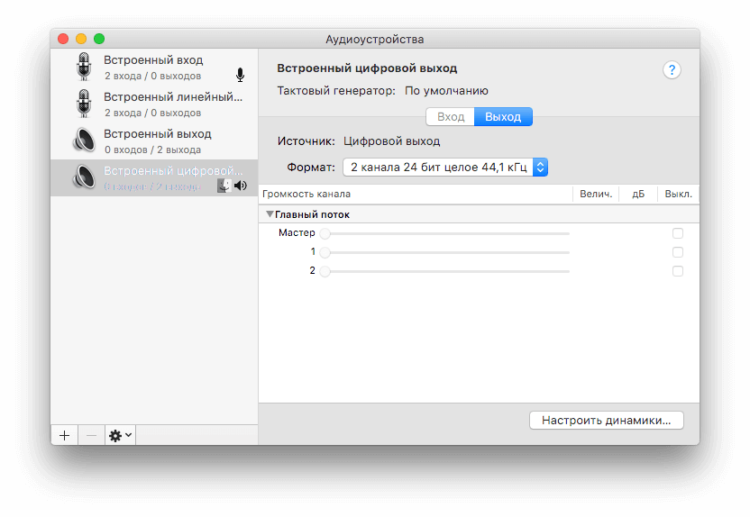Open the Формат dropdown
Image resolution: width=750 pixels, height=517 pixels.
[x=445, y=167]
